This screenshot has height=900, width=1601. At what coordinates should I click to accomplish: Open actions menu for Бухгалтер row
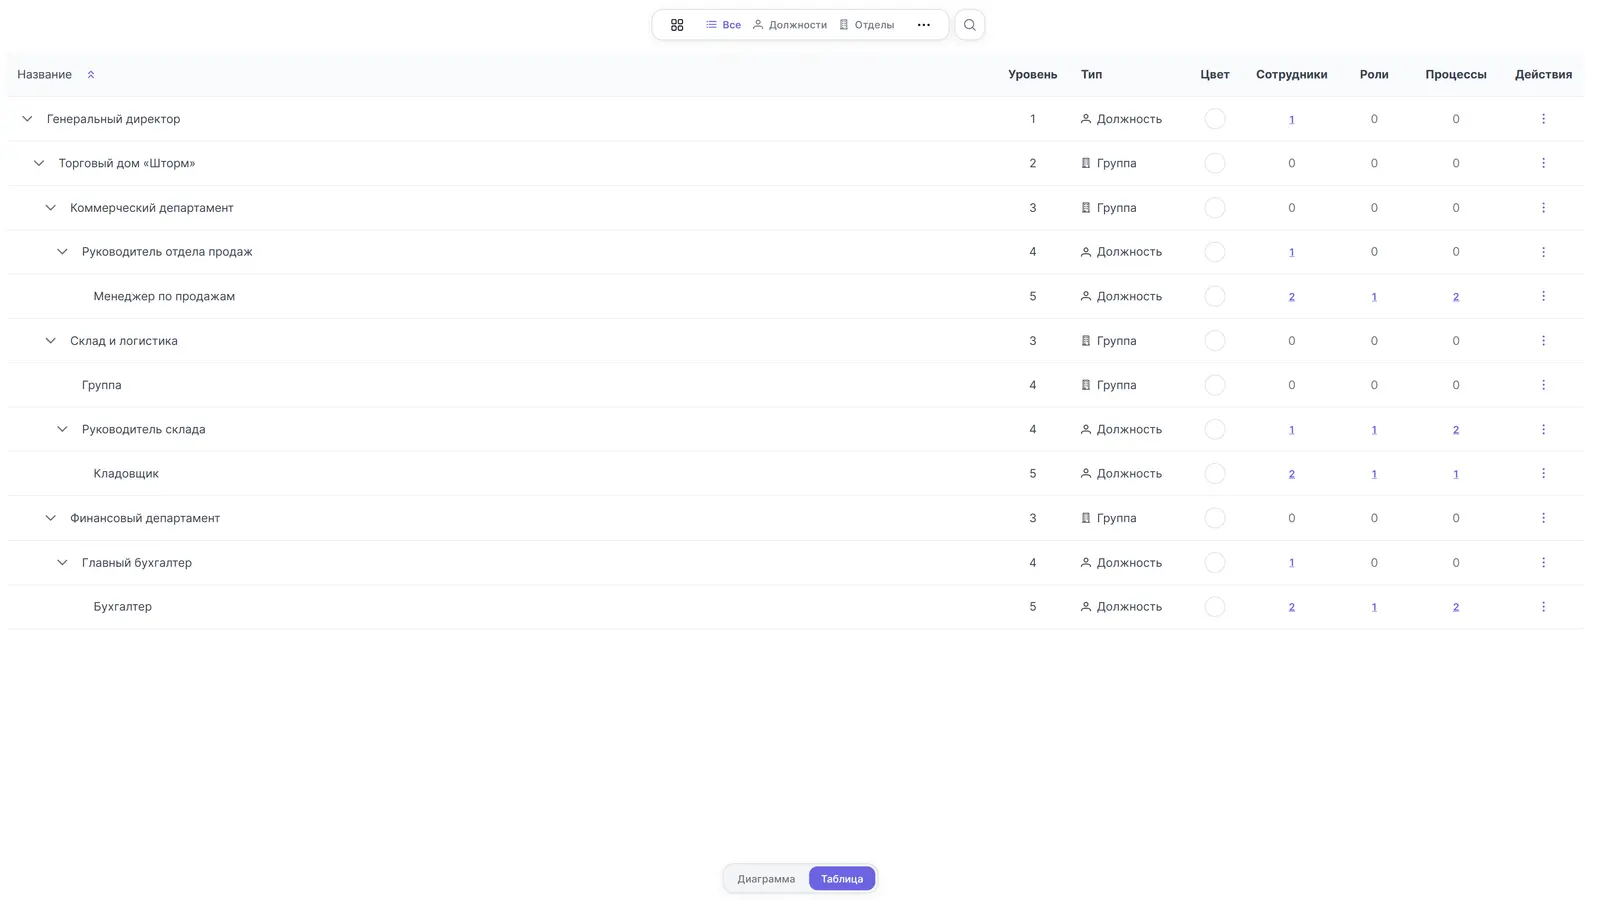point(1543,607)
